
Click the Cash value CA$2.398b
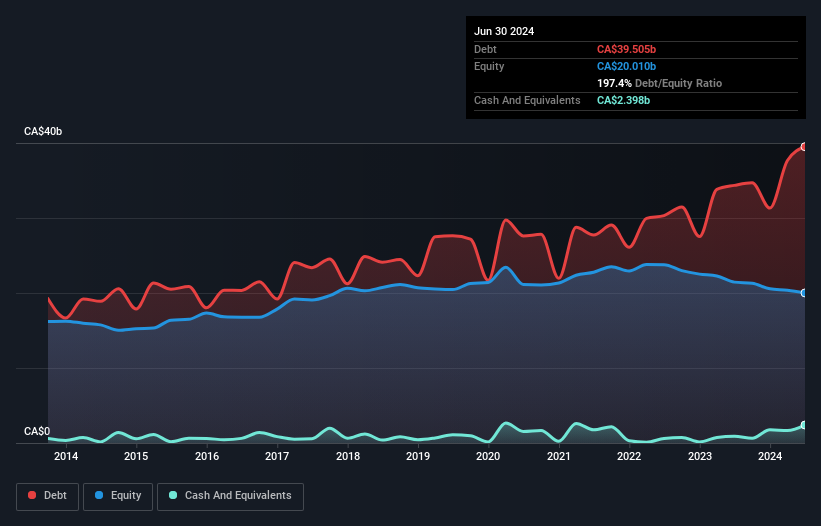pyautogui.click(x=623, y=100)
